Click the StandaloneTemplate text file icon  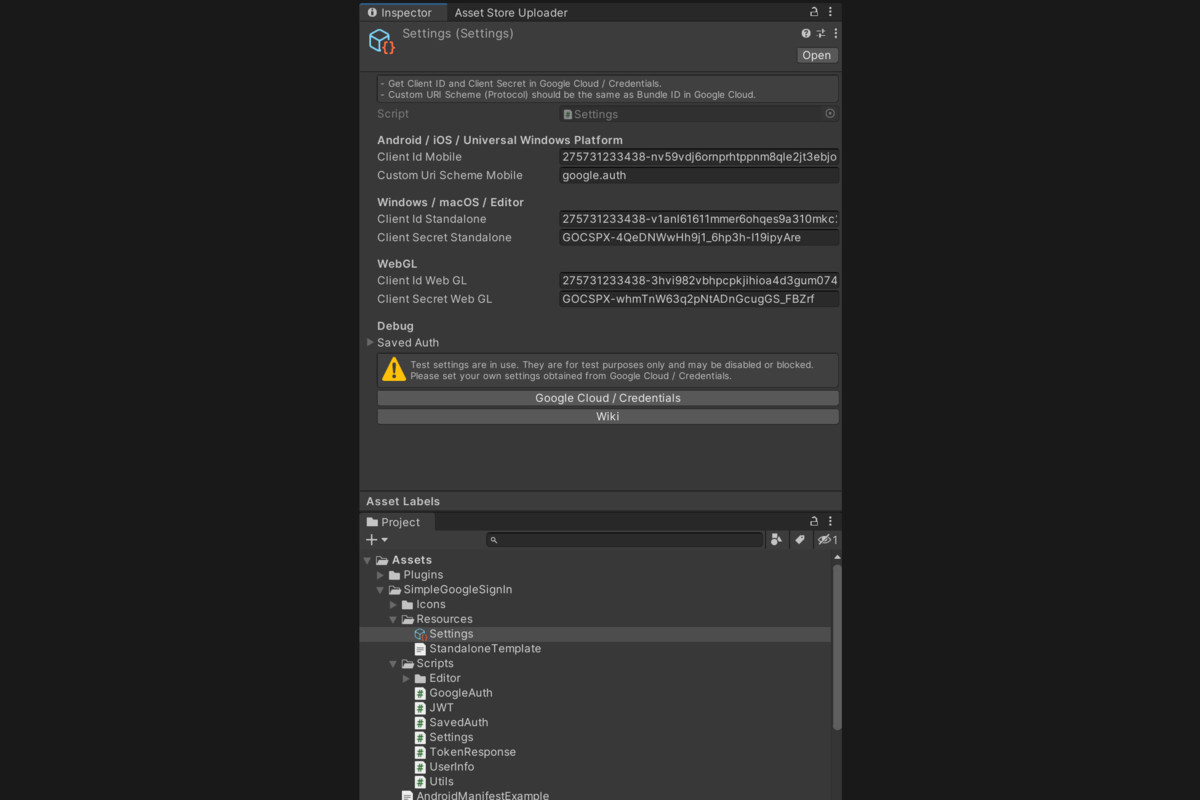click(x=420, y=649)
